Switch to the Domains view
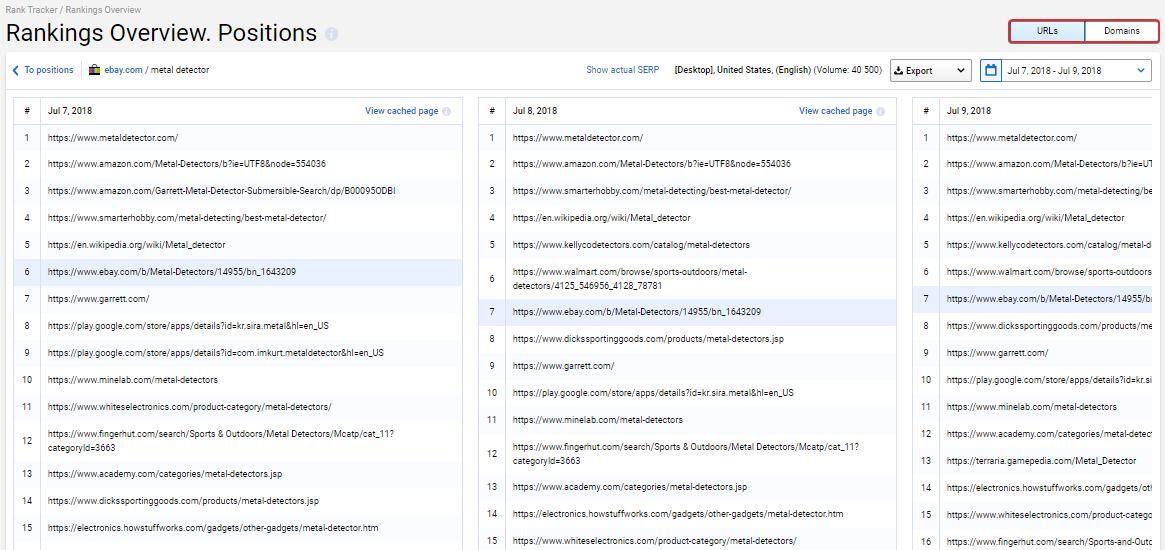The image size is (1165, 550). point(1122,31)
